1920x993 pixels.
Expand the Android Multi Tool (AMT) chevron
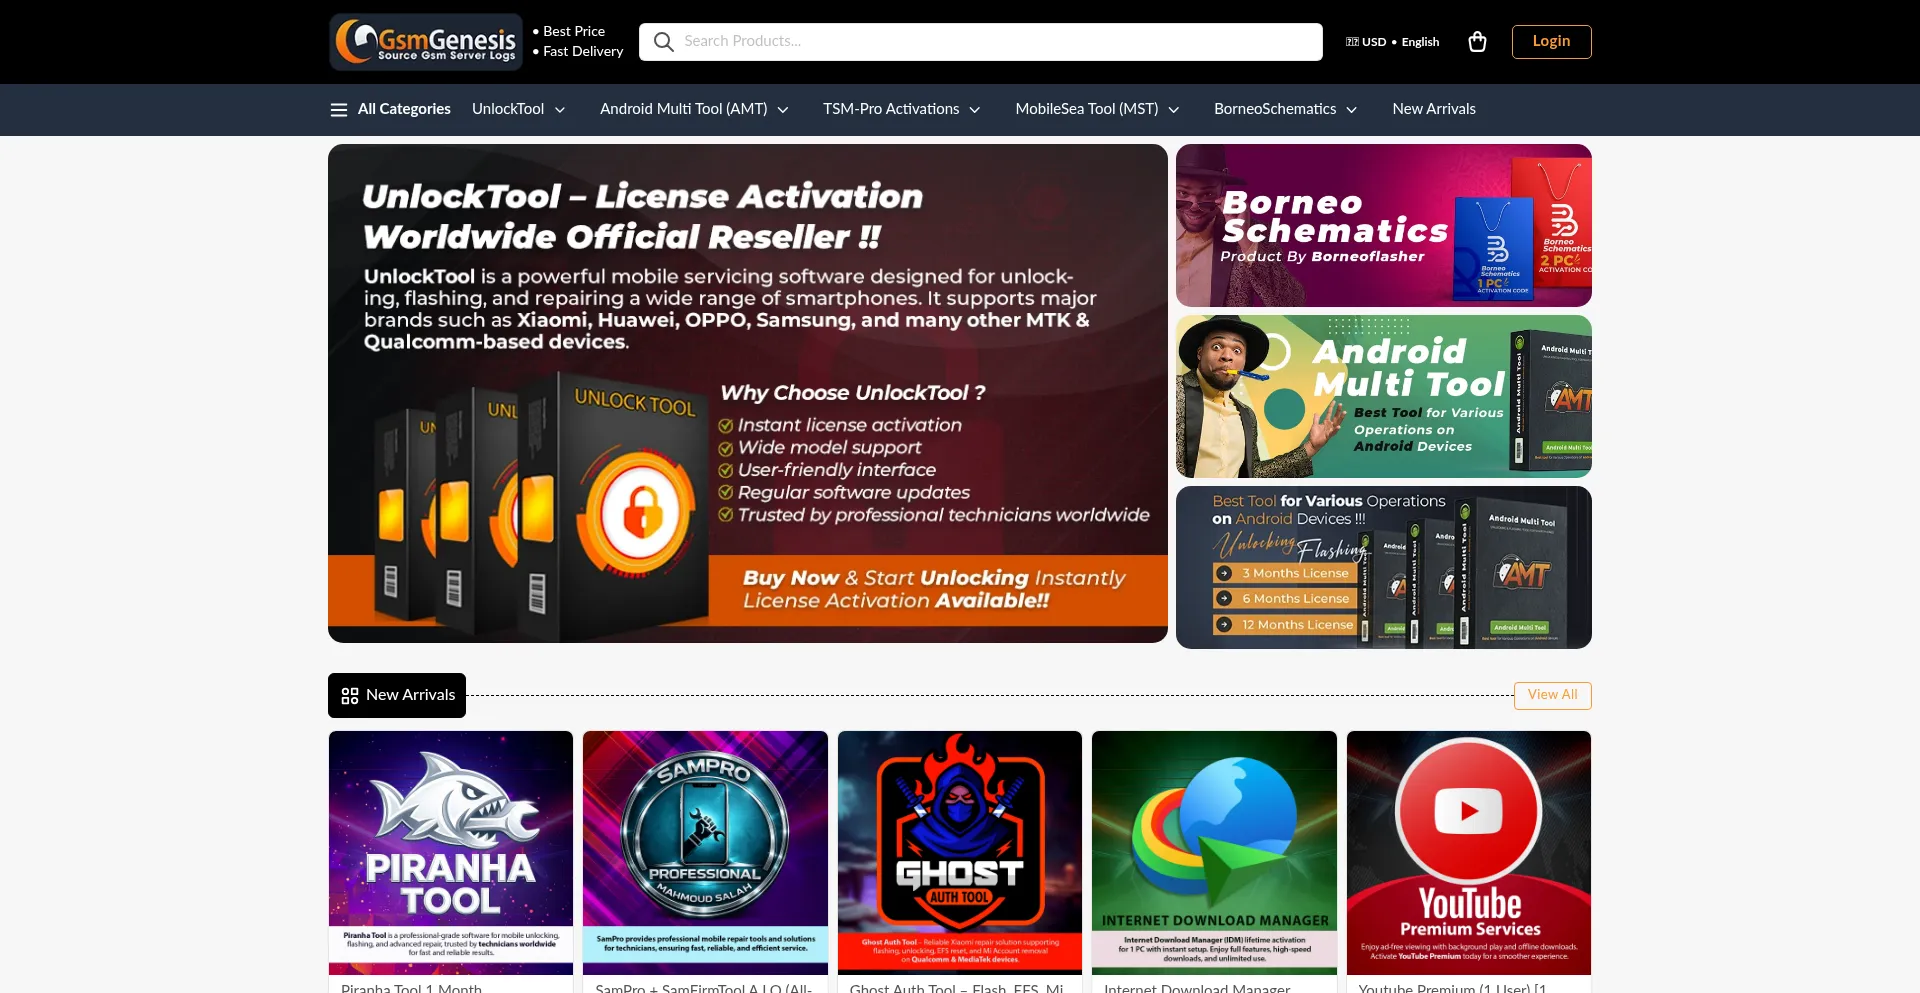[783, 110]
